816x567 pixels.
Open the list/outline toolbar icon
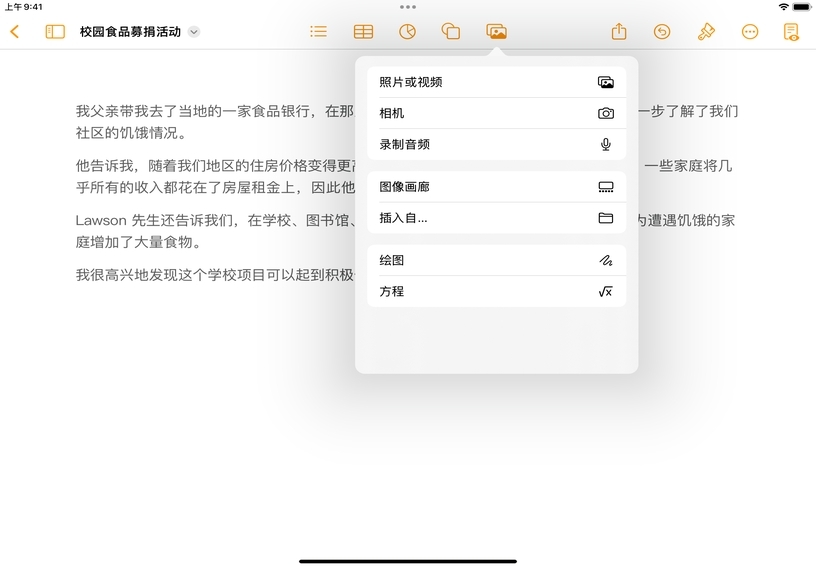[318, 32]
